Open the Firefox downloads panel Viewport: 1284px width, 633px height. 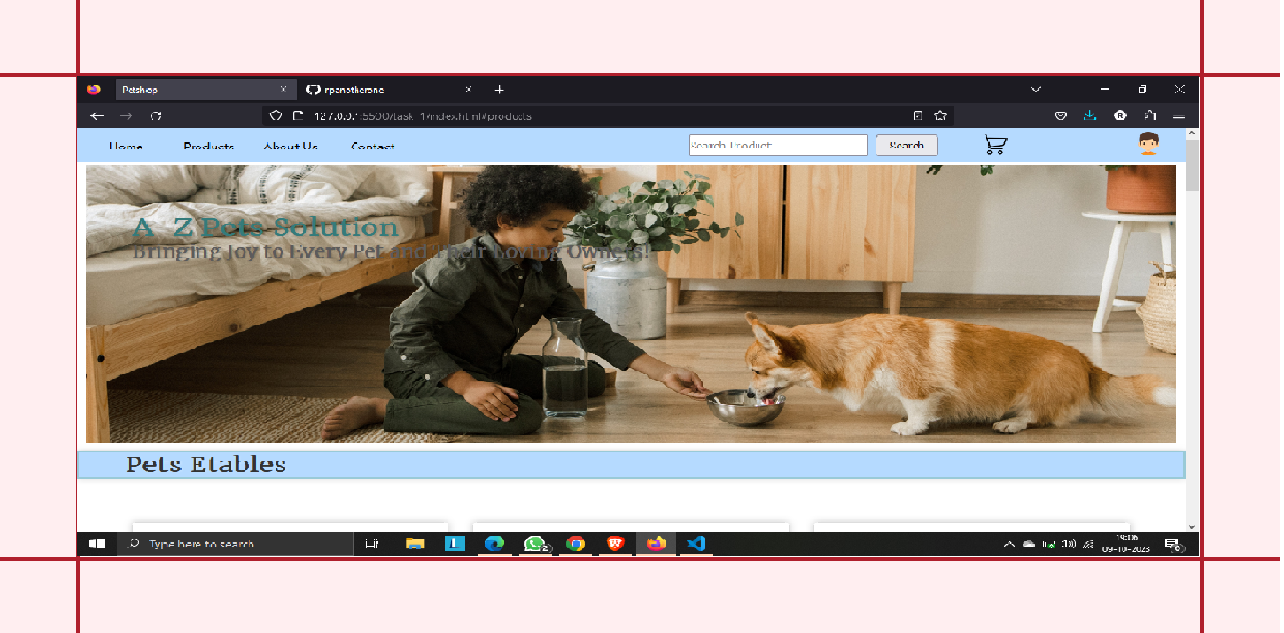coord(1090,116)
